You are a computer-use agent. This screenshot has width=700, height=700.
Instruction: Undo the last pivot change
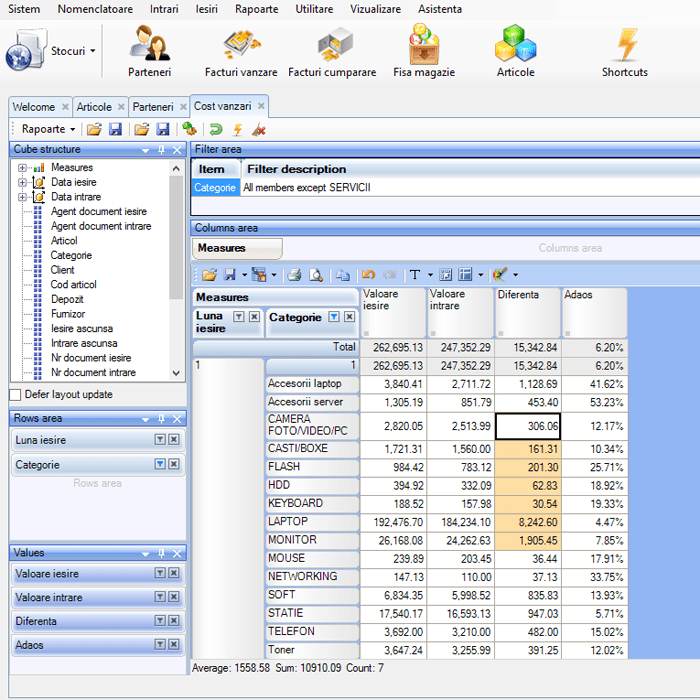point(368,275)
